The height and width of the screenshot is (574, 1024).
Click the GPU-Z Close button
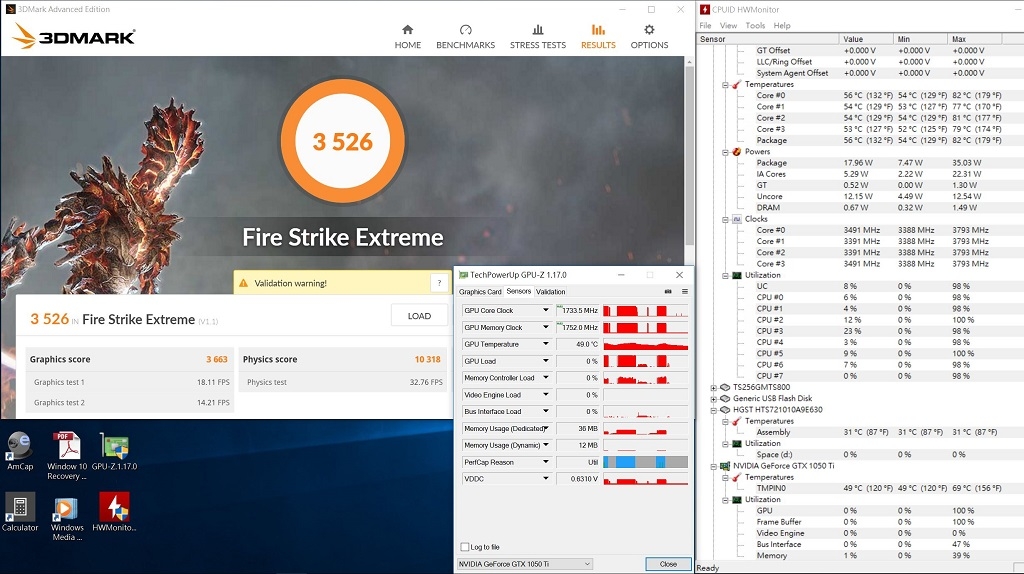click(x=668, y=564)
